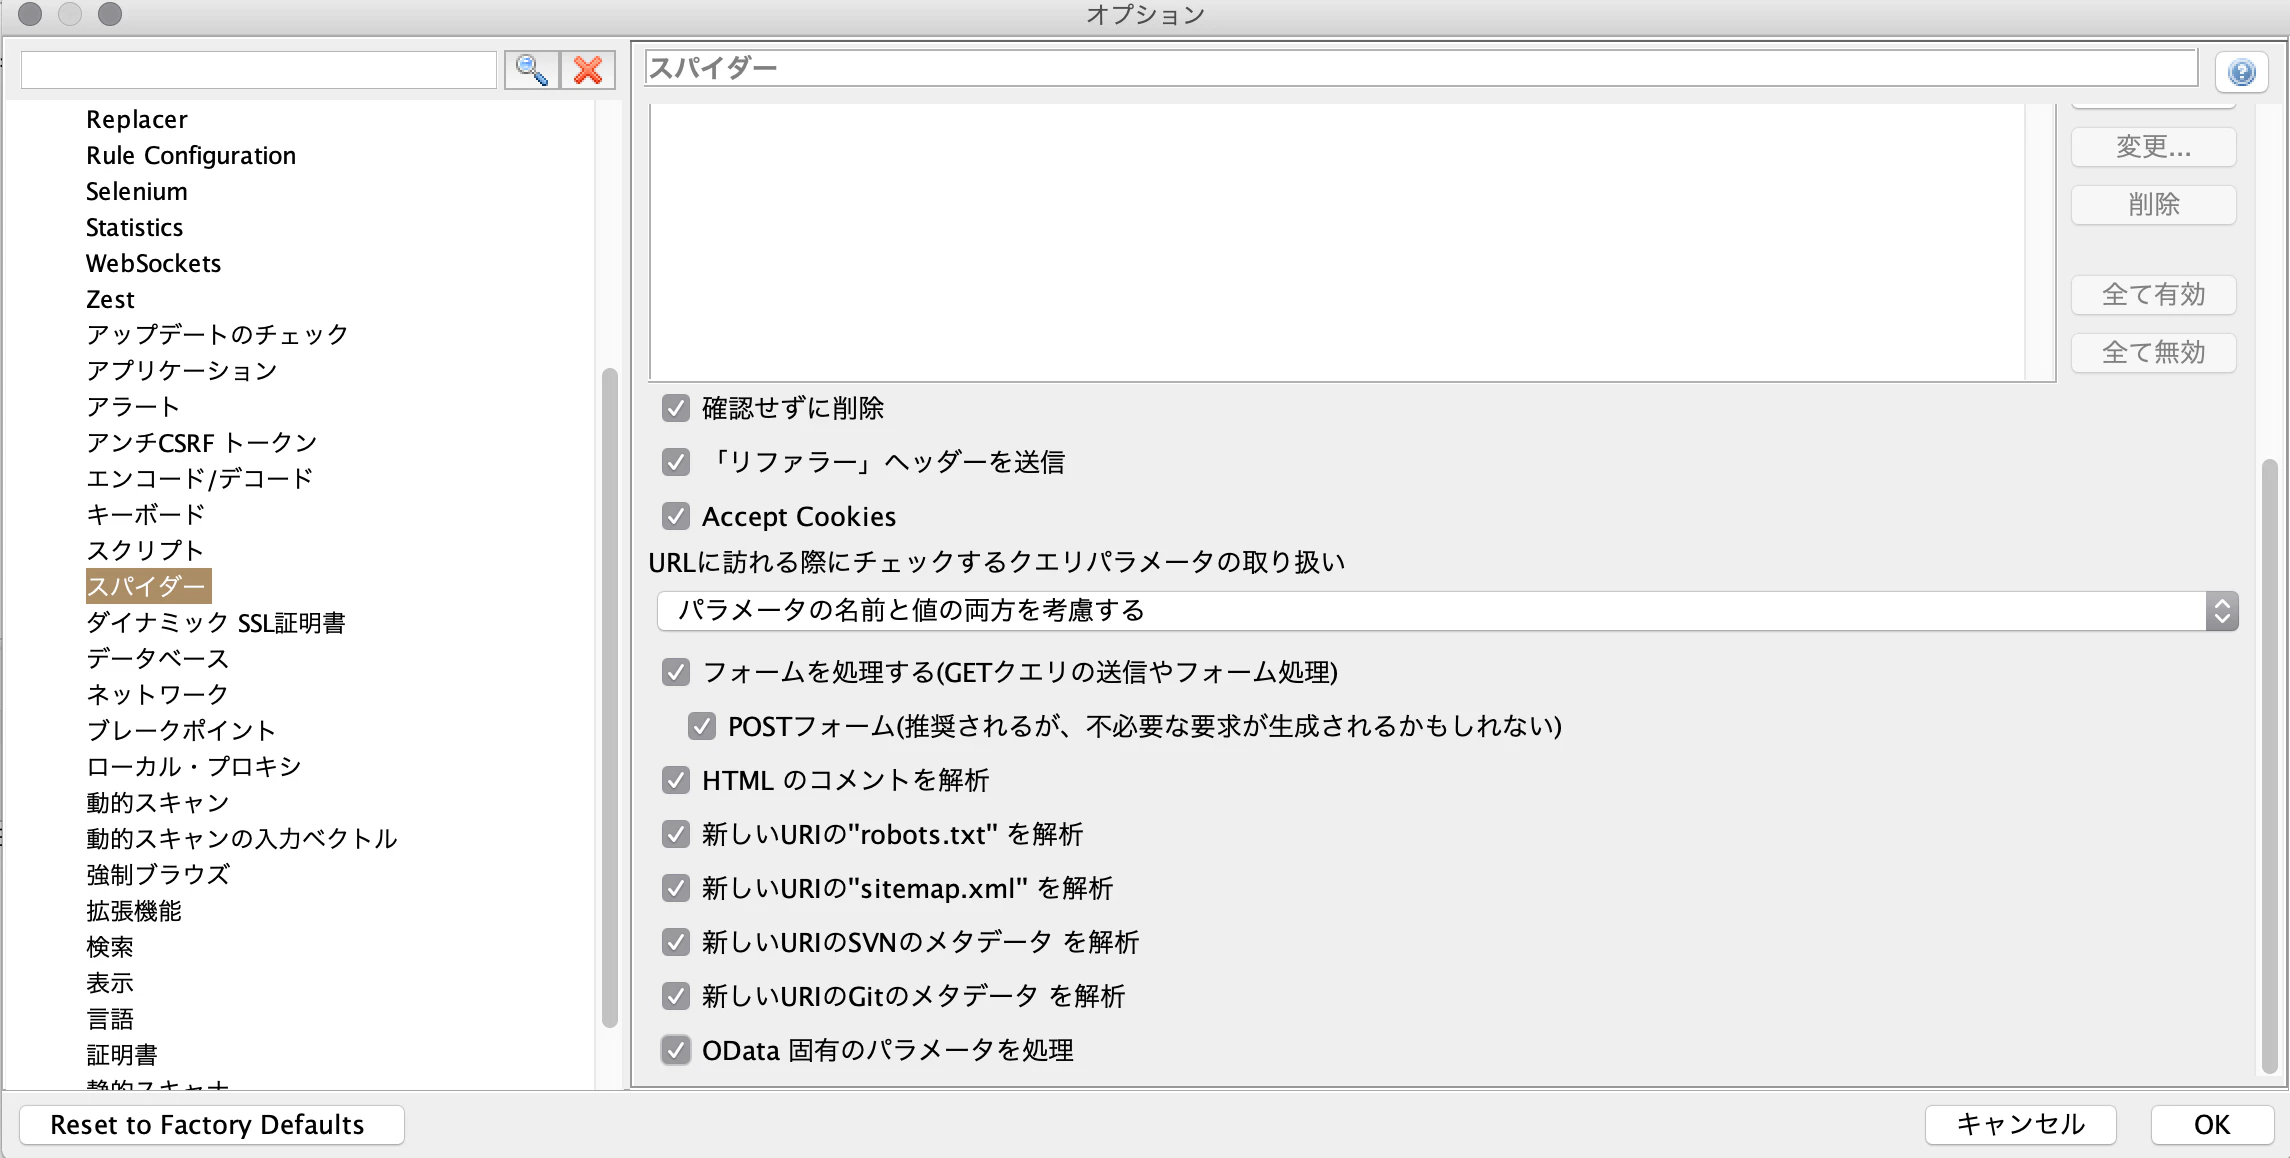Screen dimensions: 2290x1158
Task: Select 言語 in options tree
Action: tap(110, 1019)
